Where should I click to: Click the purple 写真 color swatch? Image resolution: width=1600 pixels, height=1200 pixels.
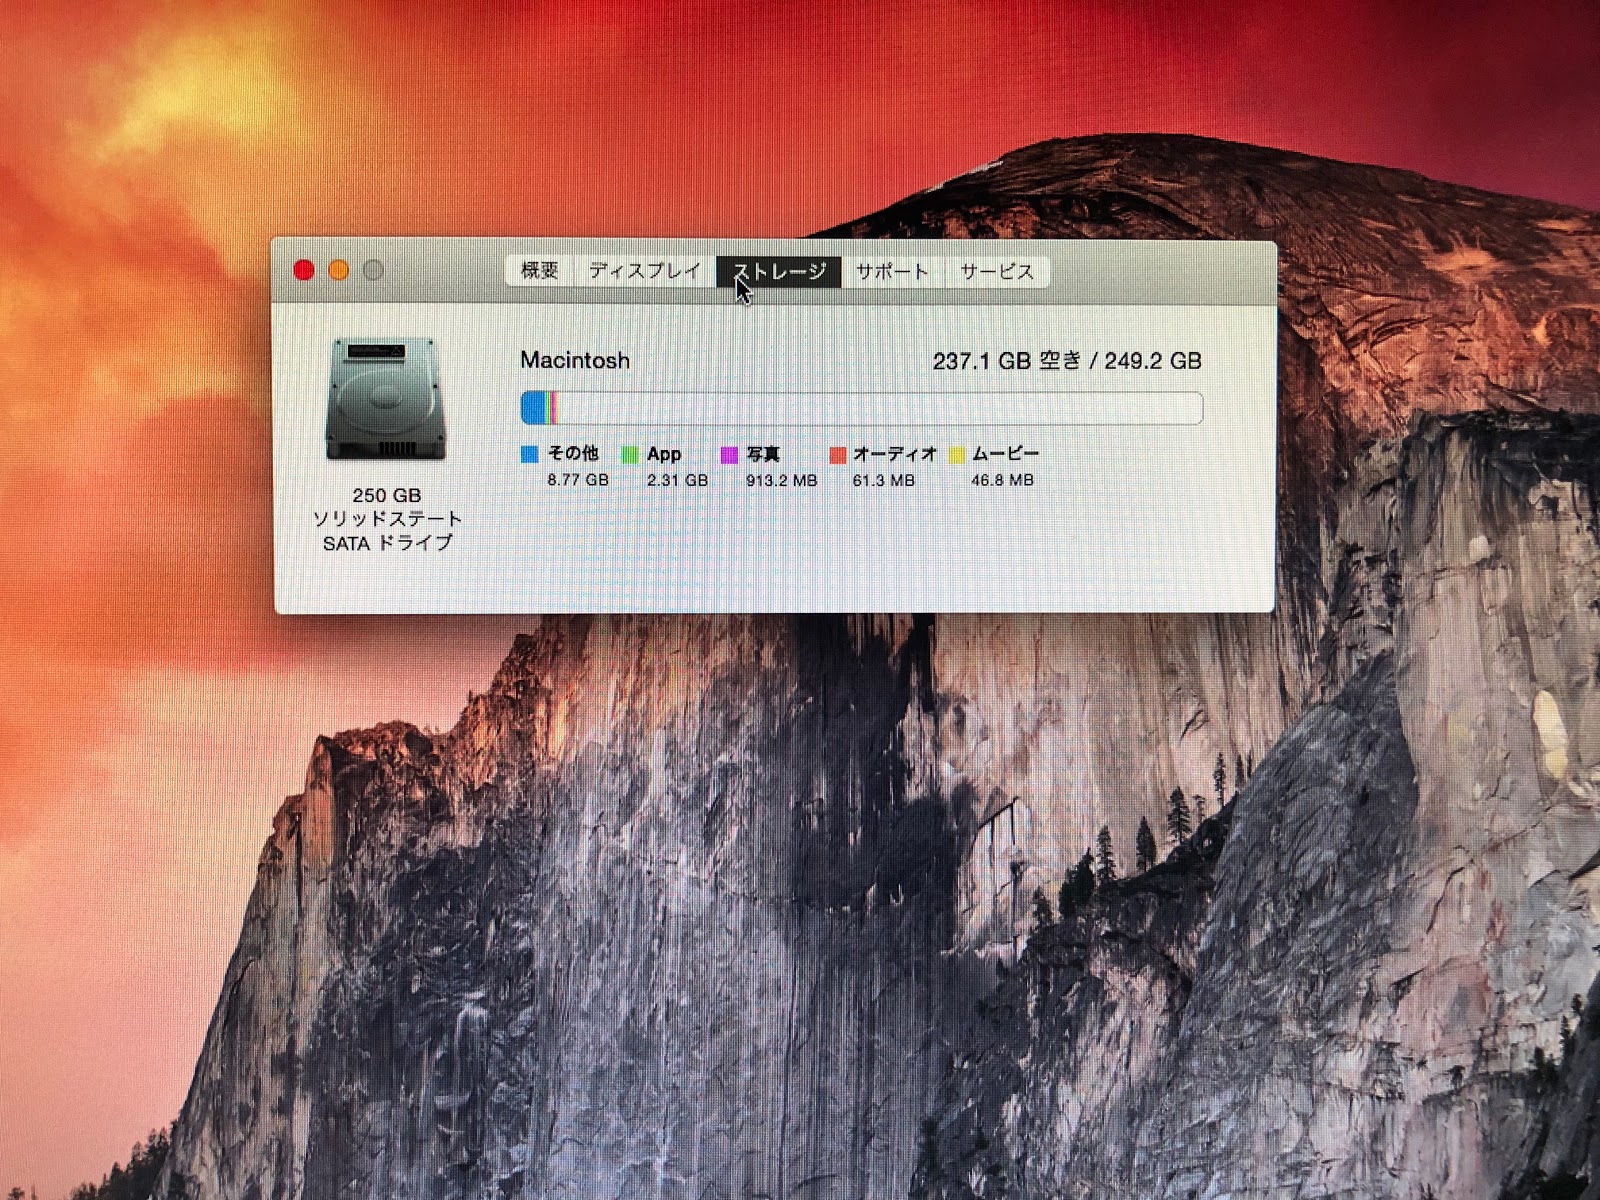tap(729, 455)
